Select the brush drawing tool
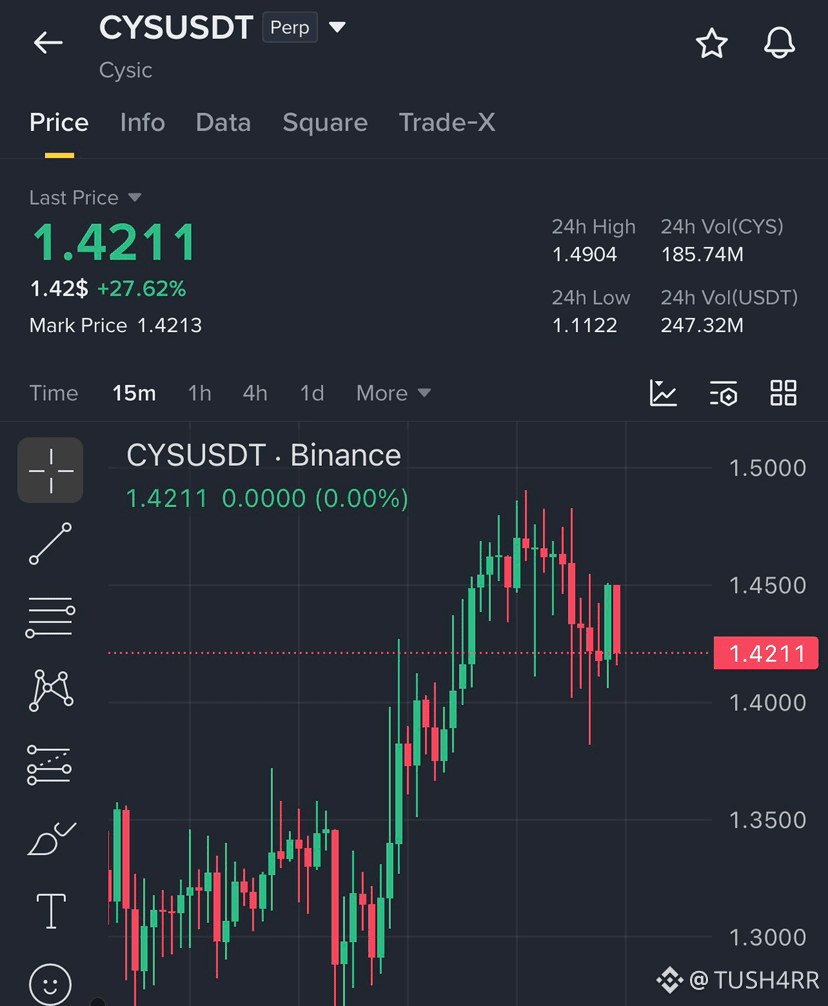Image resolution: width=828 pixels, height=1006 pixels. tap(51, 838)
